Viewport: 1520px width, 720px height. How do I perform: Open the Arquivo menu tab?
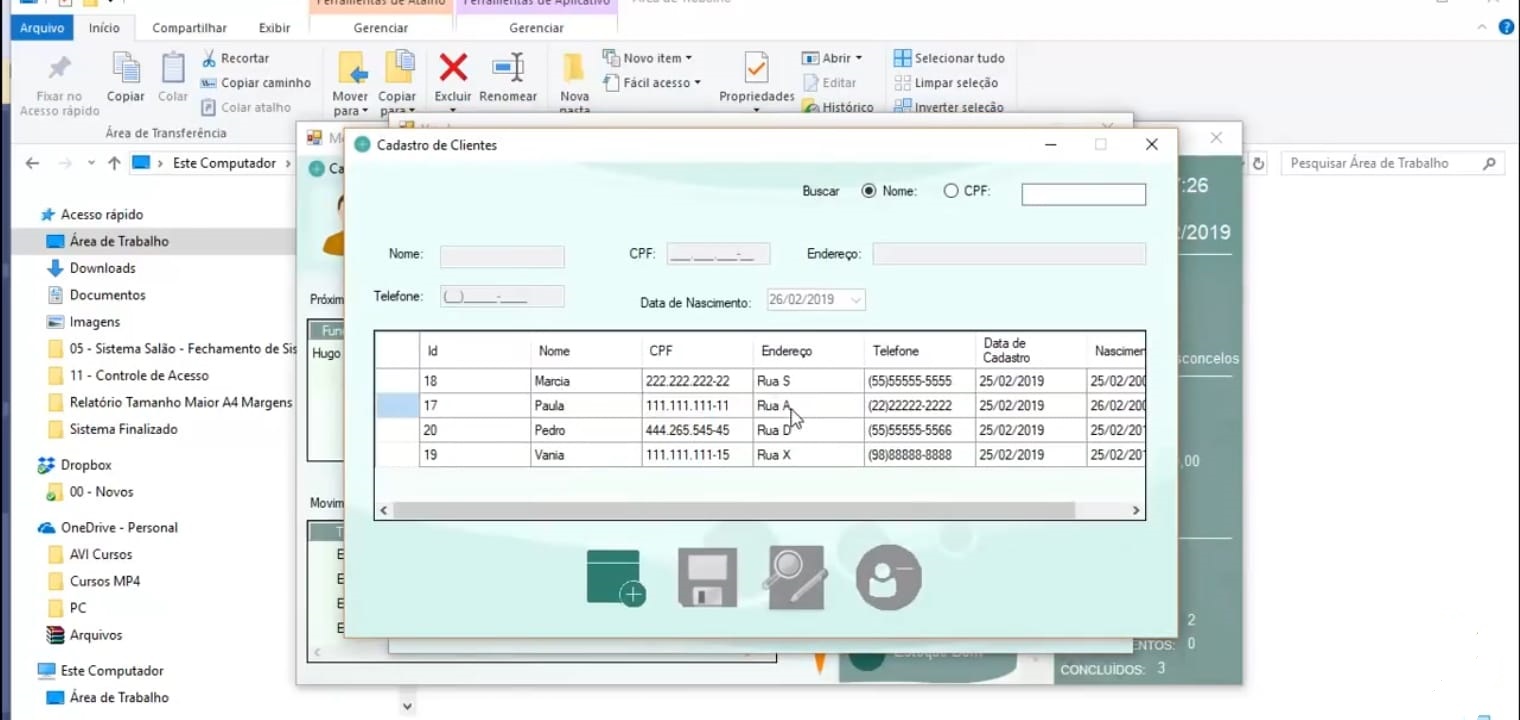(x=42, y=28)
